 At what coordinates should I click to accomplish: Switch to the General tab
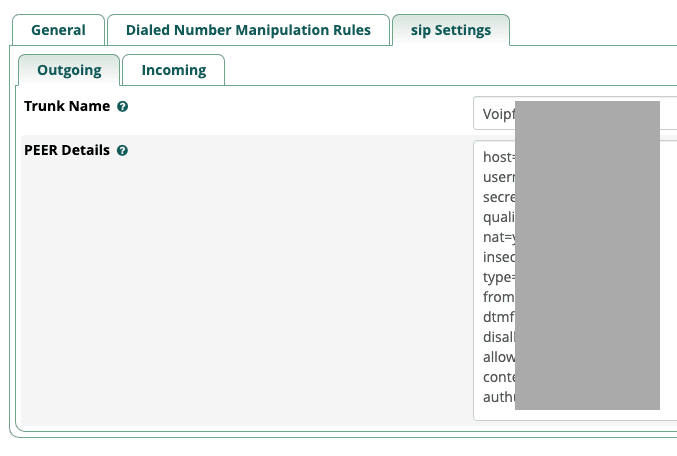pos(58,30)
